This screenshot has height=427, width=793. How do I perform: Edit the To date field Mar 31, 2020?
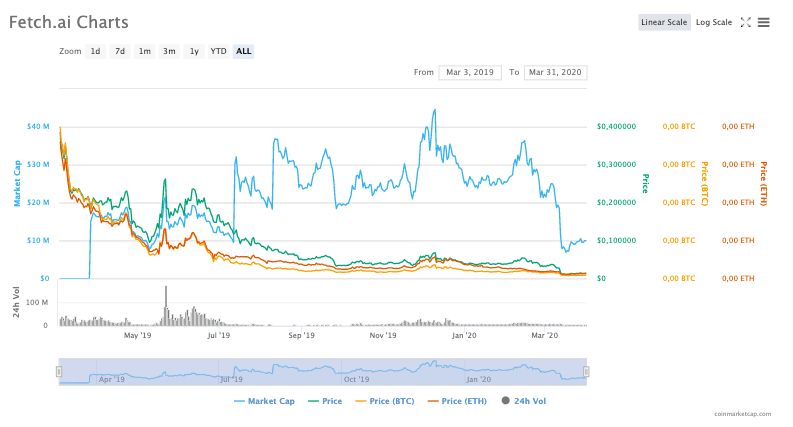pos(555,72)
